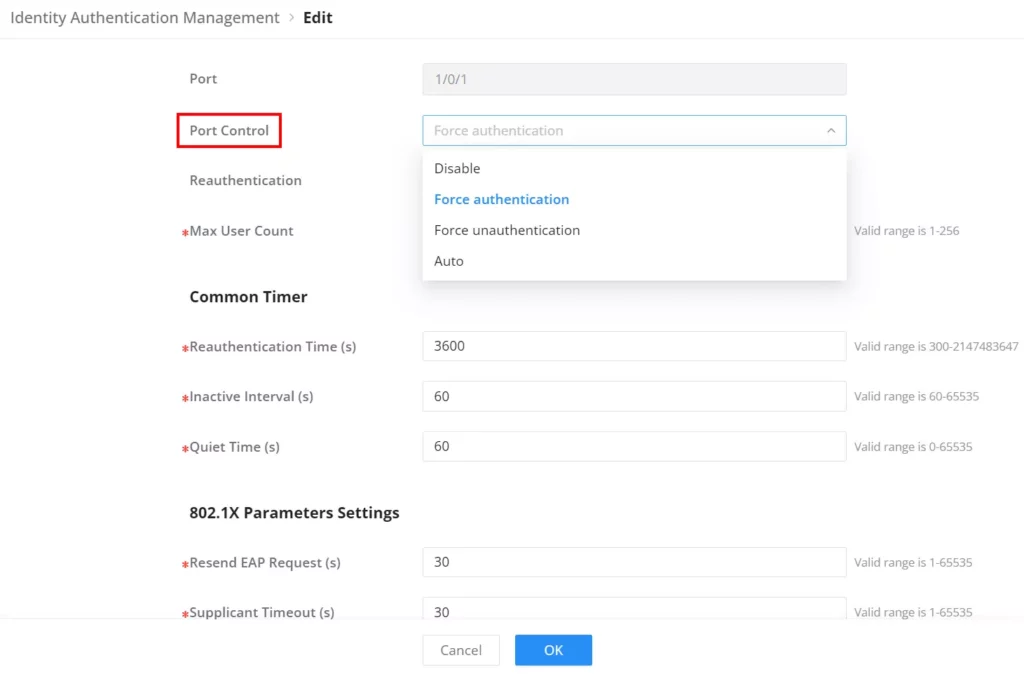Choose Force authentication option
1024x674 pixels.
pos(634,199)
